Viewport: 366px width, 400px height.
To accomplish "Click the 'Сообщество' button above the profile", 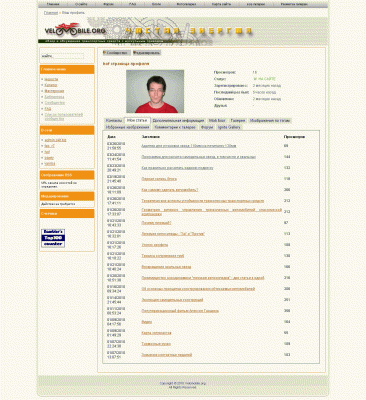I will click(116, 53).
